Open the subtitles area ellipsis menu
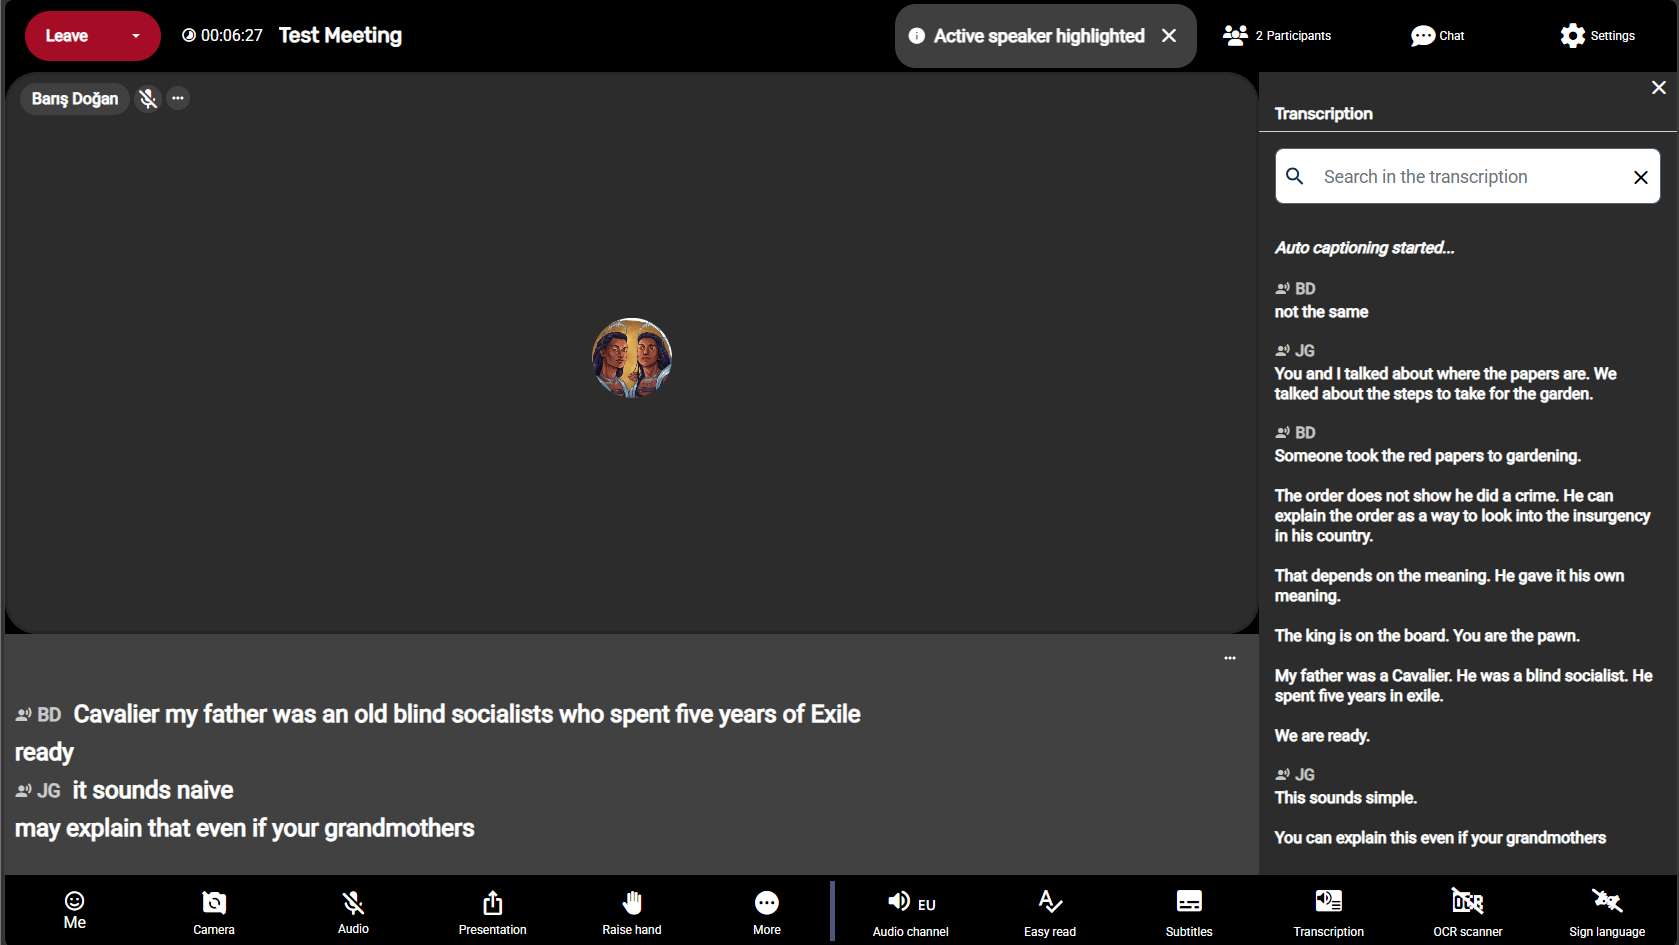Screen dimensions: 1679x945 click(x=1230, y=658)
